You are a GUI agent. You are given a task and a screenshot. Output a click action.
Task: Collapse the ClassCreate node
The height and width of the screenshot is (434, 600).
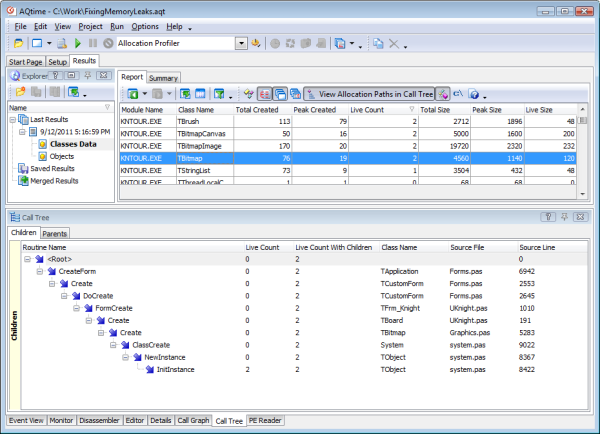(113, 345)
